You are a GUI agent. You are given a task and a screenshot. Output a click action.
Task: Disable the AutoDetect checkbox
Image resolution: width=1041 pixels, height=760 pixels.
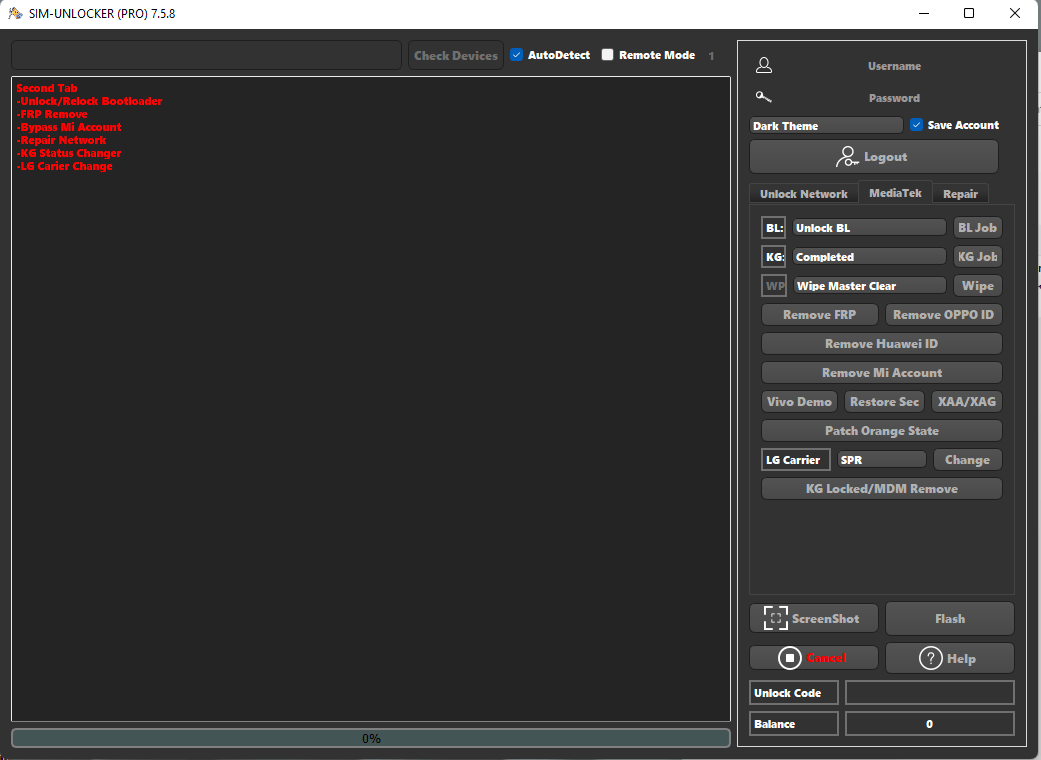517,55
